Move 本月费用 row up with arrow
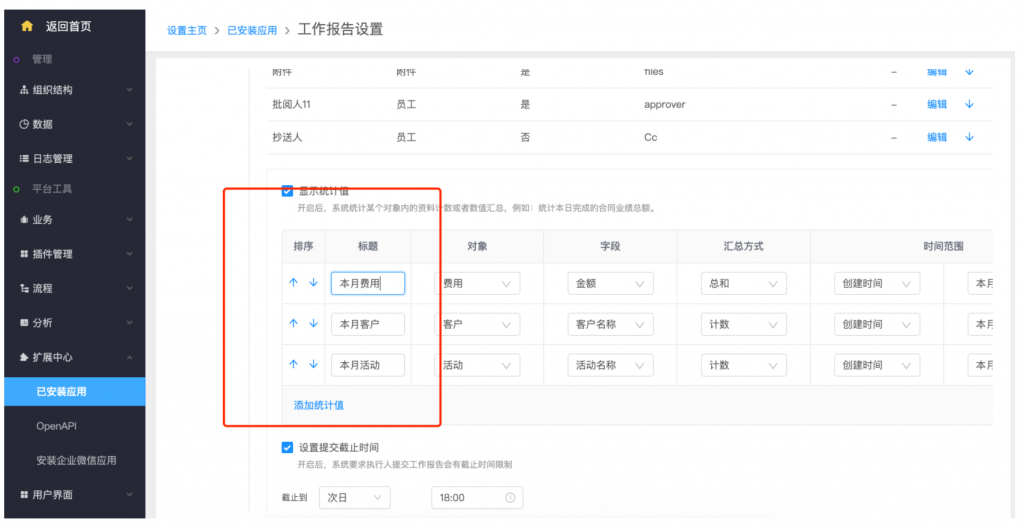 pos(293,283)
